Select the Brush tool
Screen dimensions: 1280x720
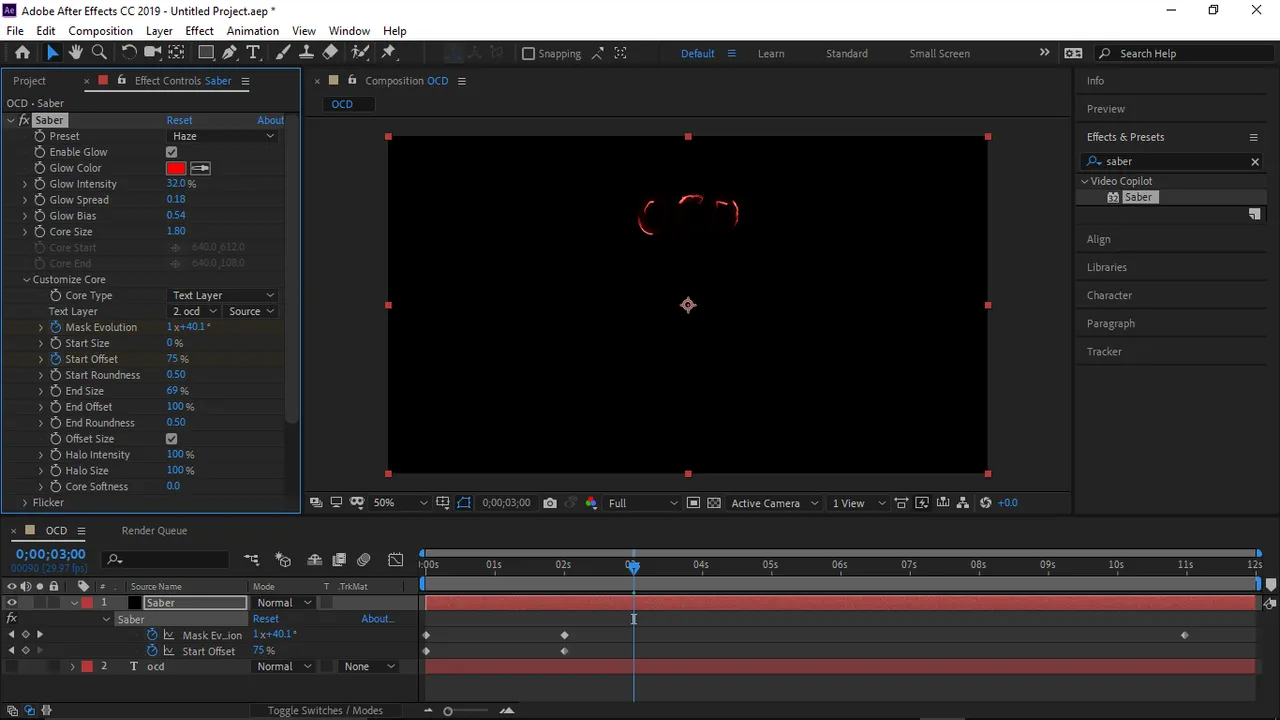283,53
